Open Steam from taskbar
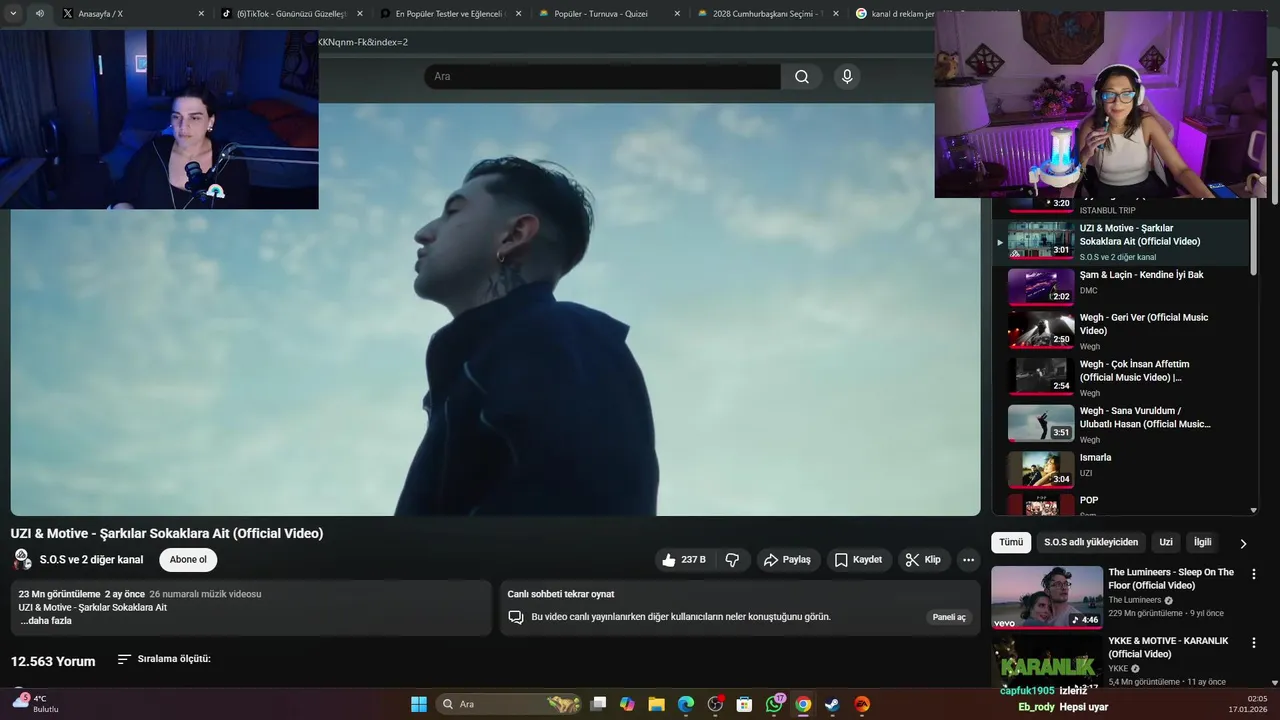1280x720 pixels. point(832,704)
